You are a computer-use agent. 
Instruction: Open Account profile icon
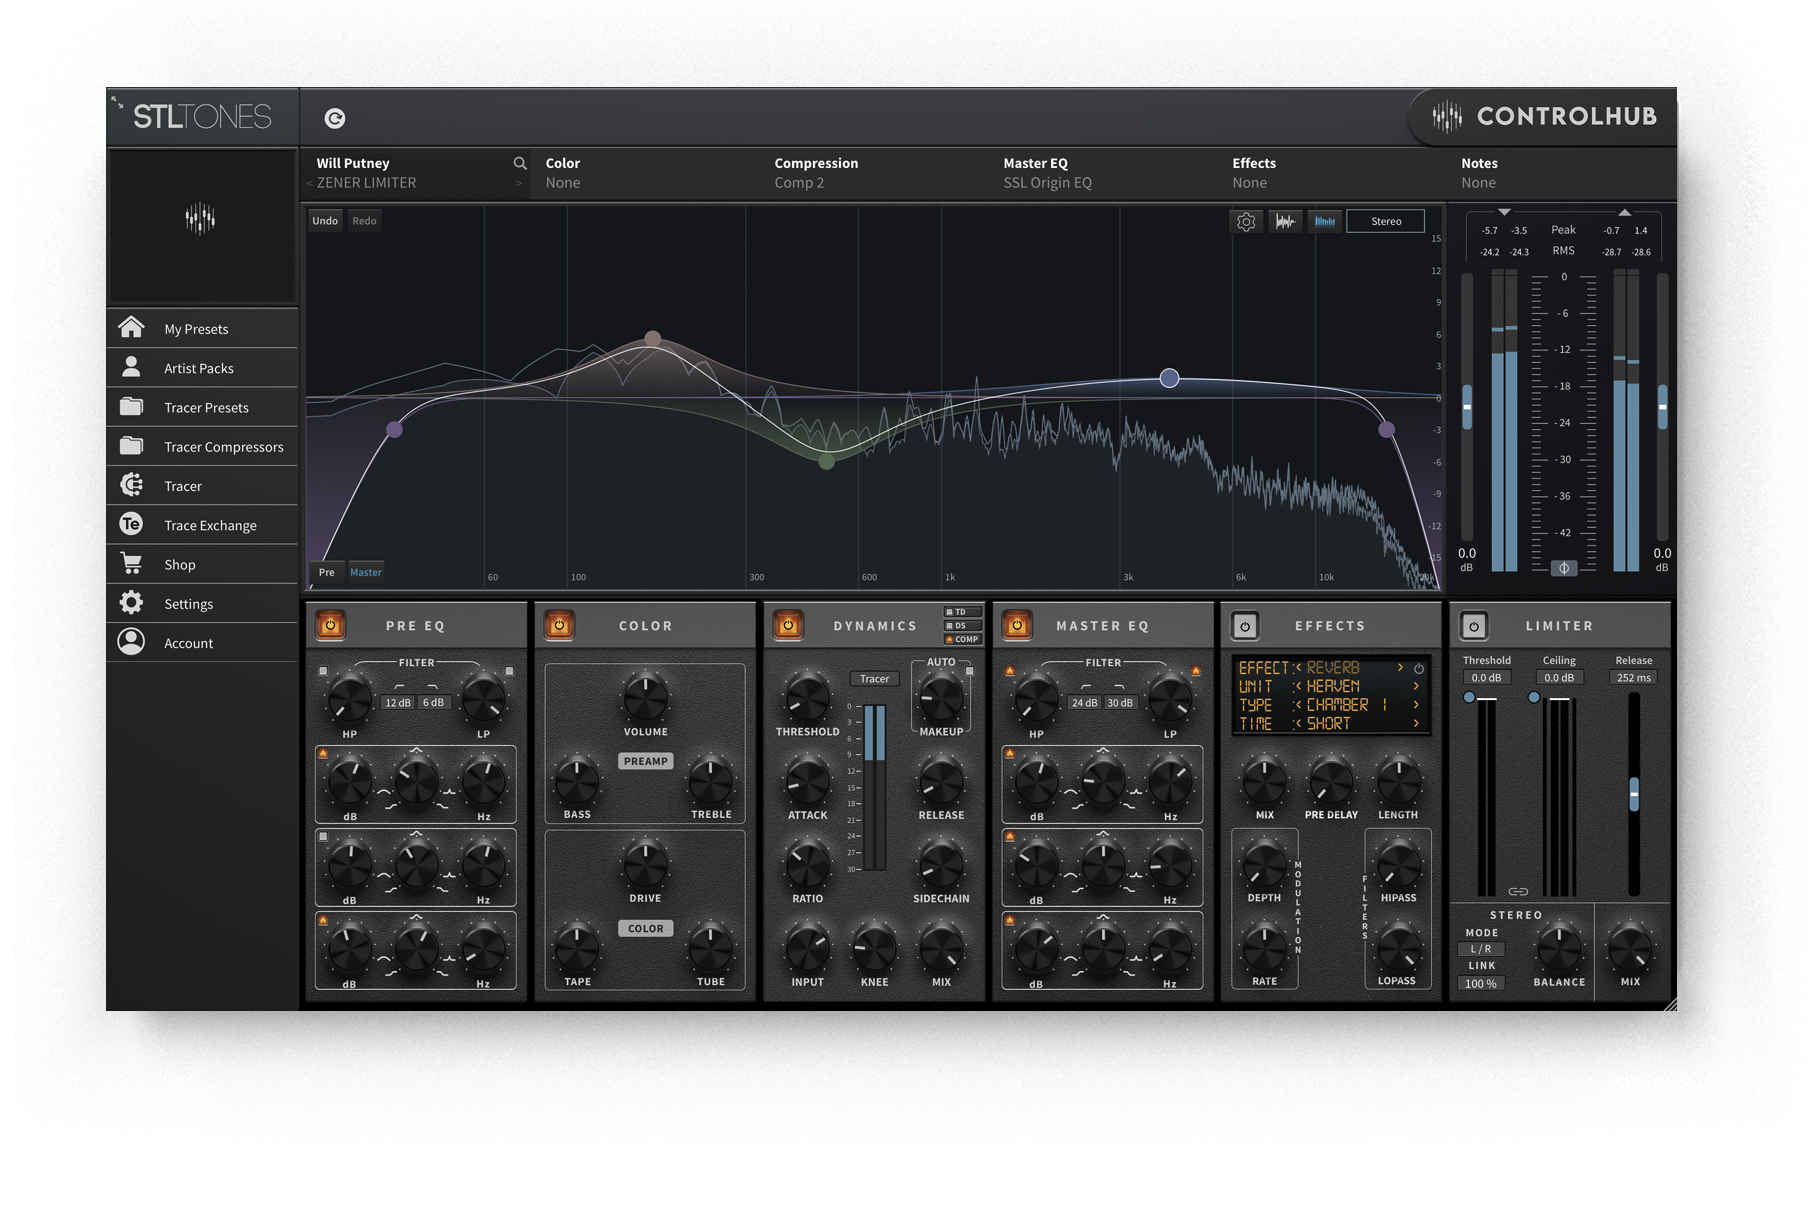pyautogui.click(x=131, y=642)
